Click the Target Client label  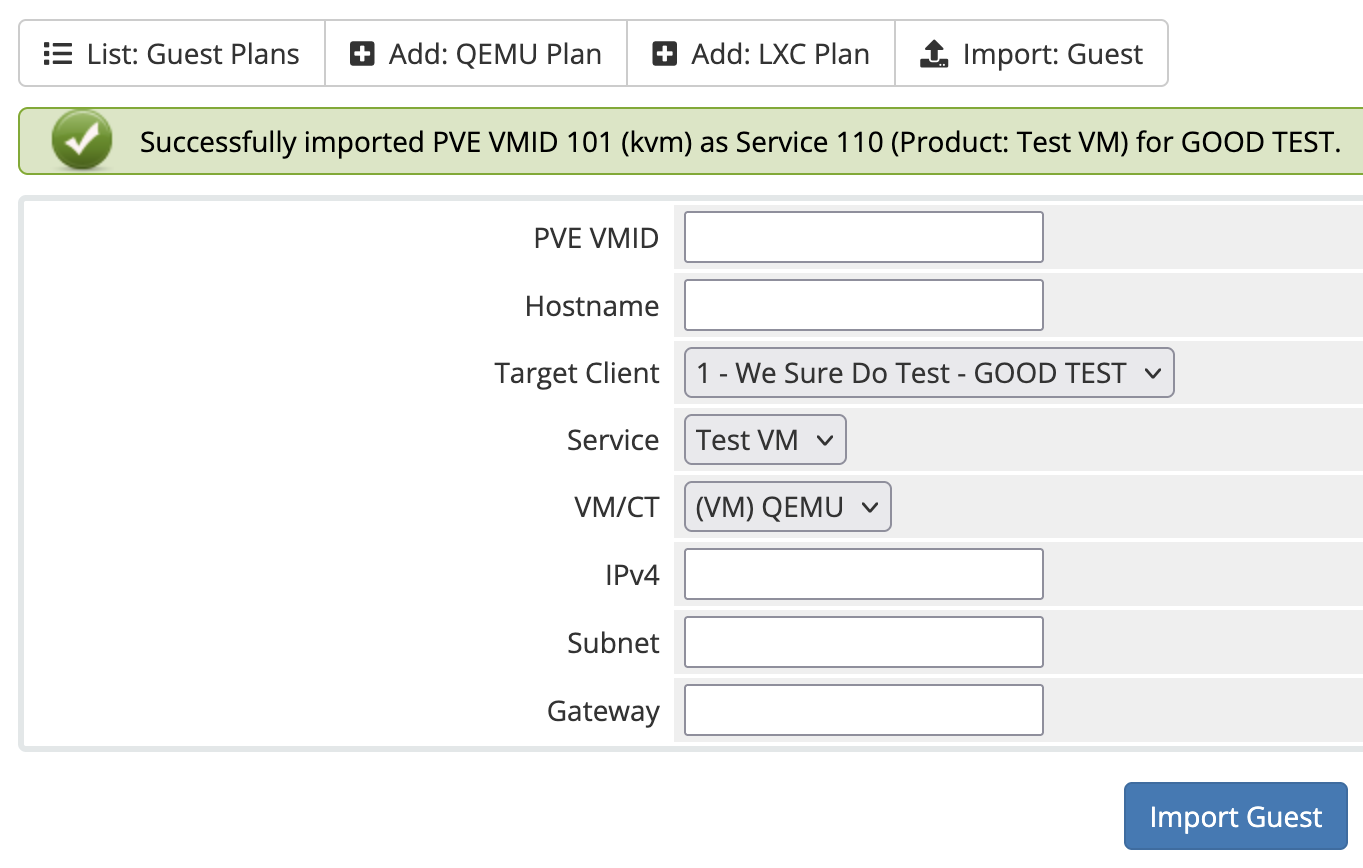[x=577, y=372]
